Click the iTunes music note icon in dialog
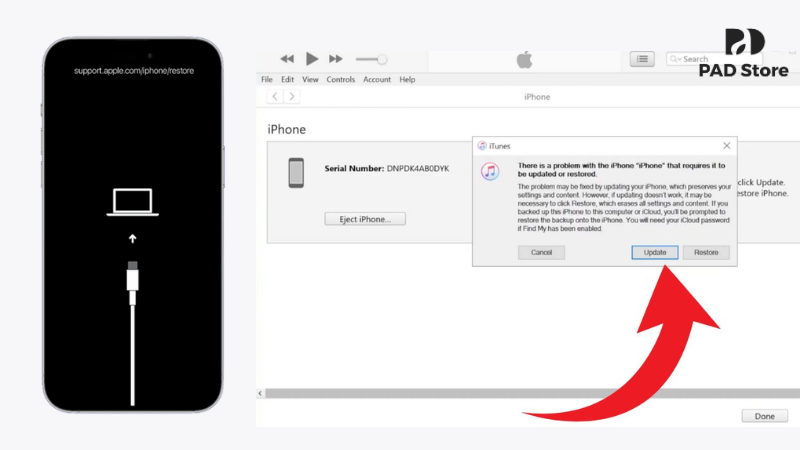 (x=490, y=171)
